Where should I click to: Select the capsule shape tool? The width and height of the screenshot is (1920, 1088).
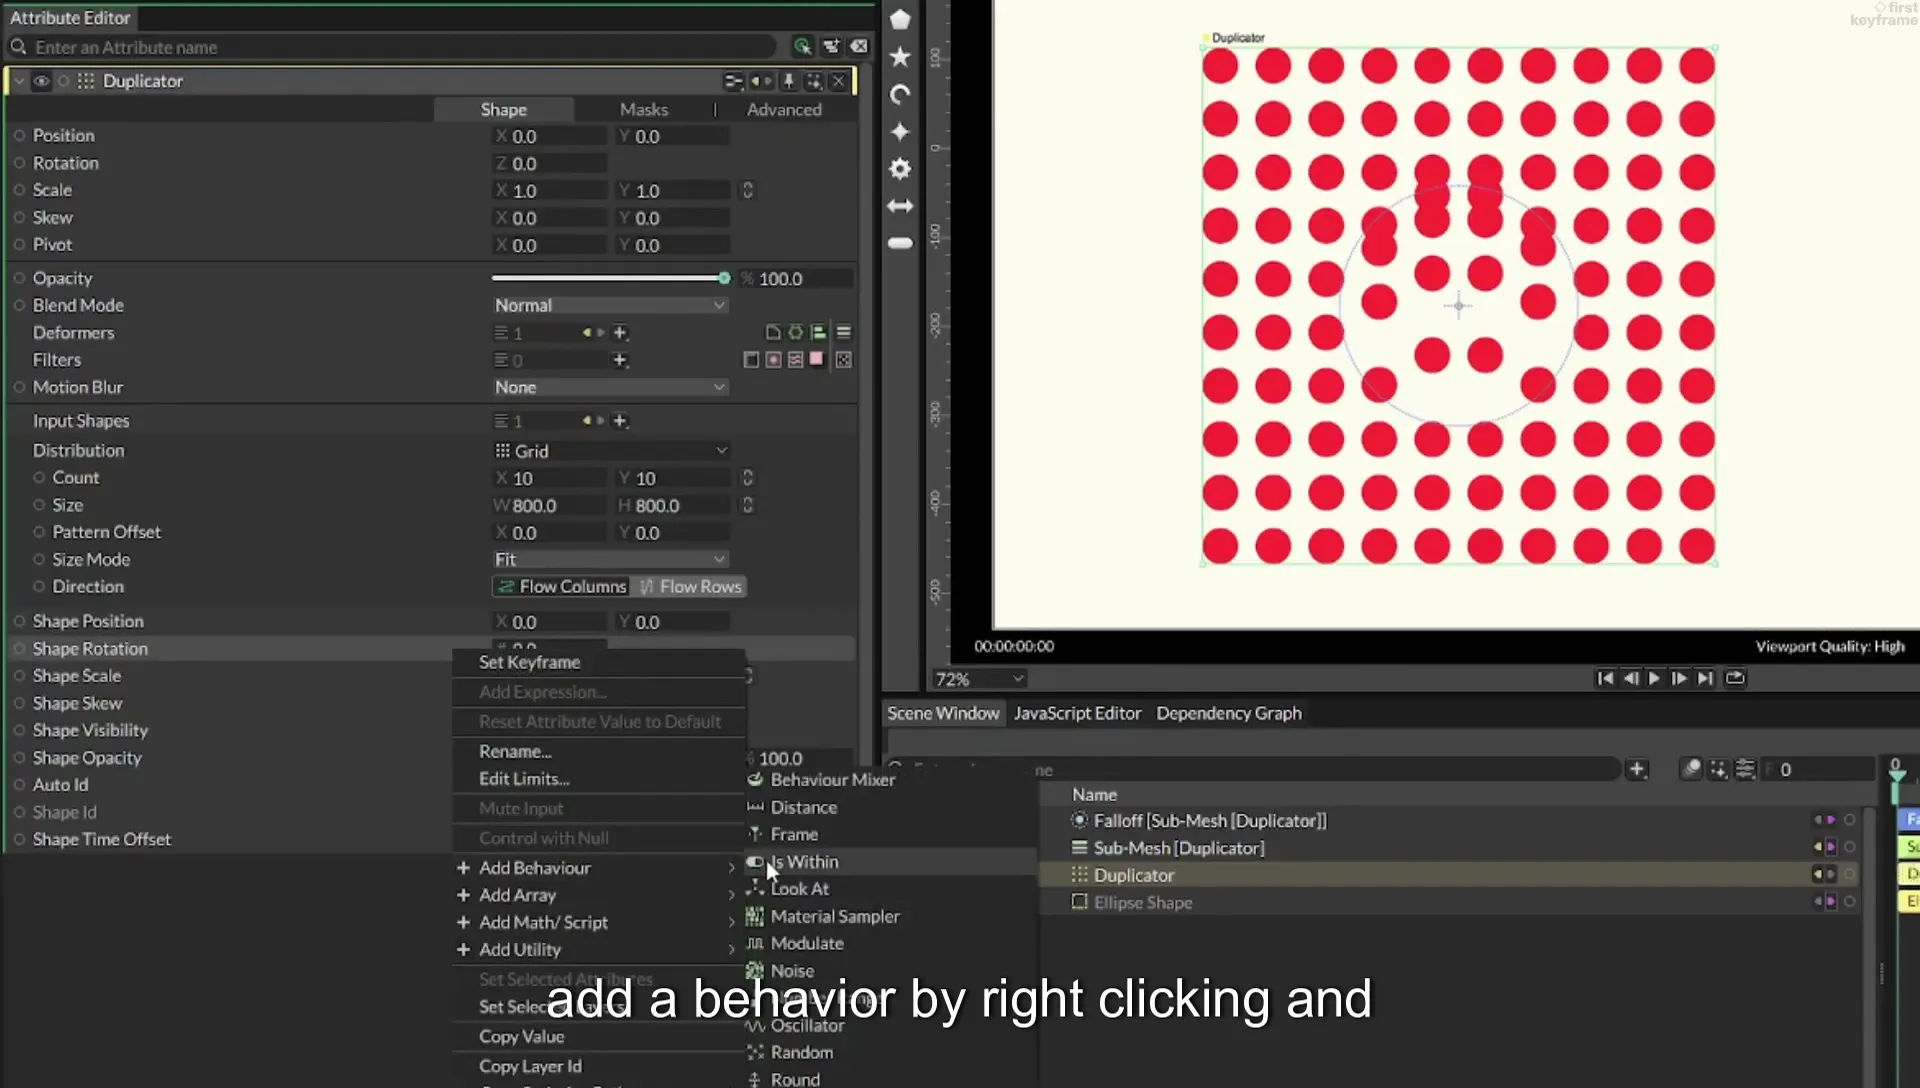pyautogui.click(x=900, y=243)
